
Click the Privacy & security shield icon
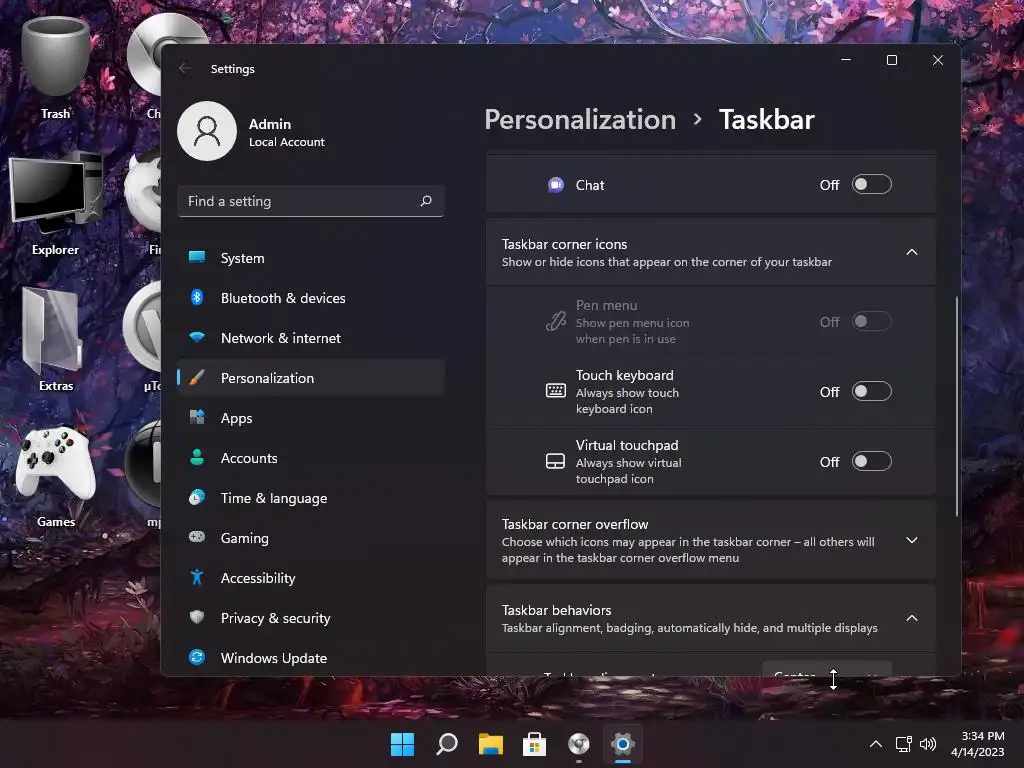197,617
